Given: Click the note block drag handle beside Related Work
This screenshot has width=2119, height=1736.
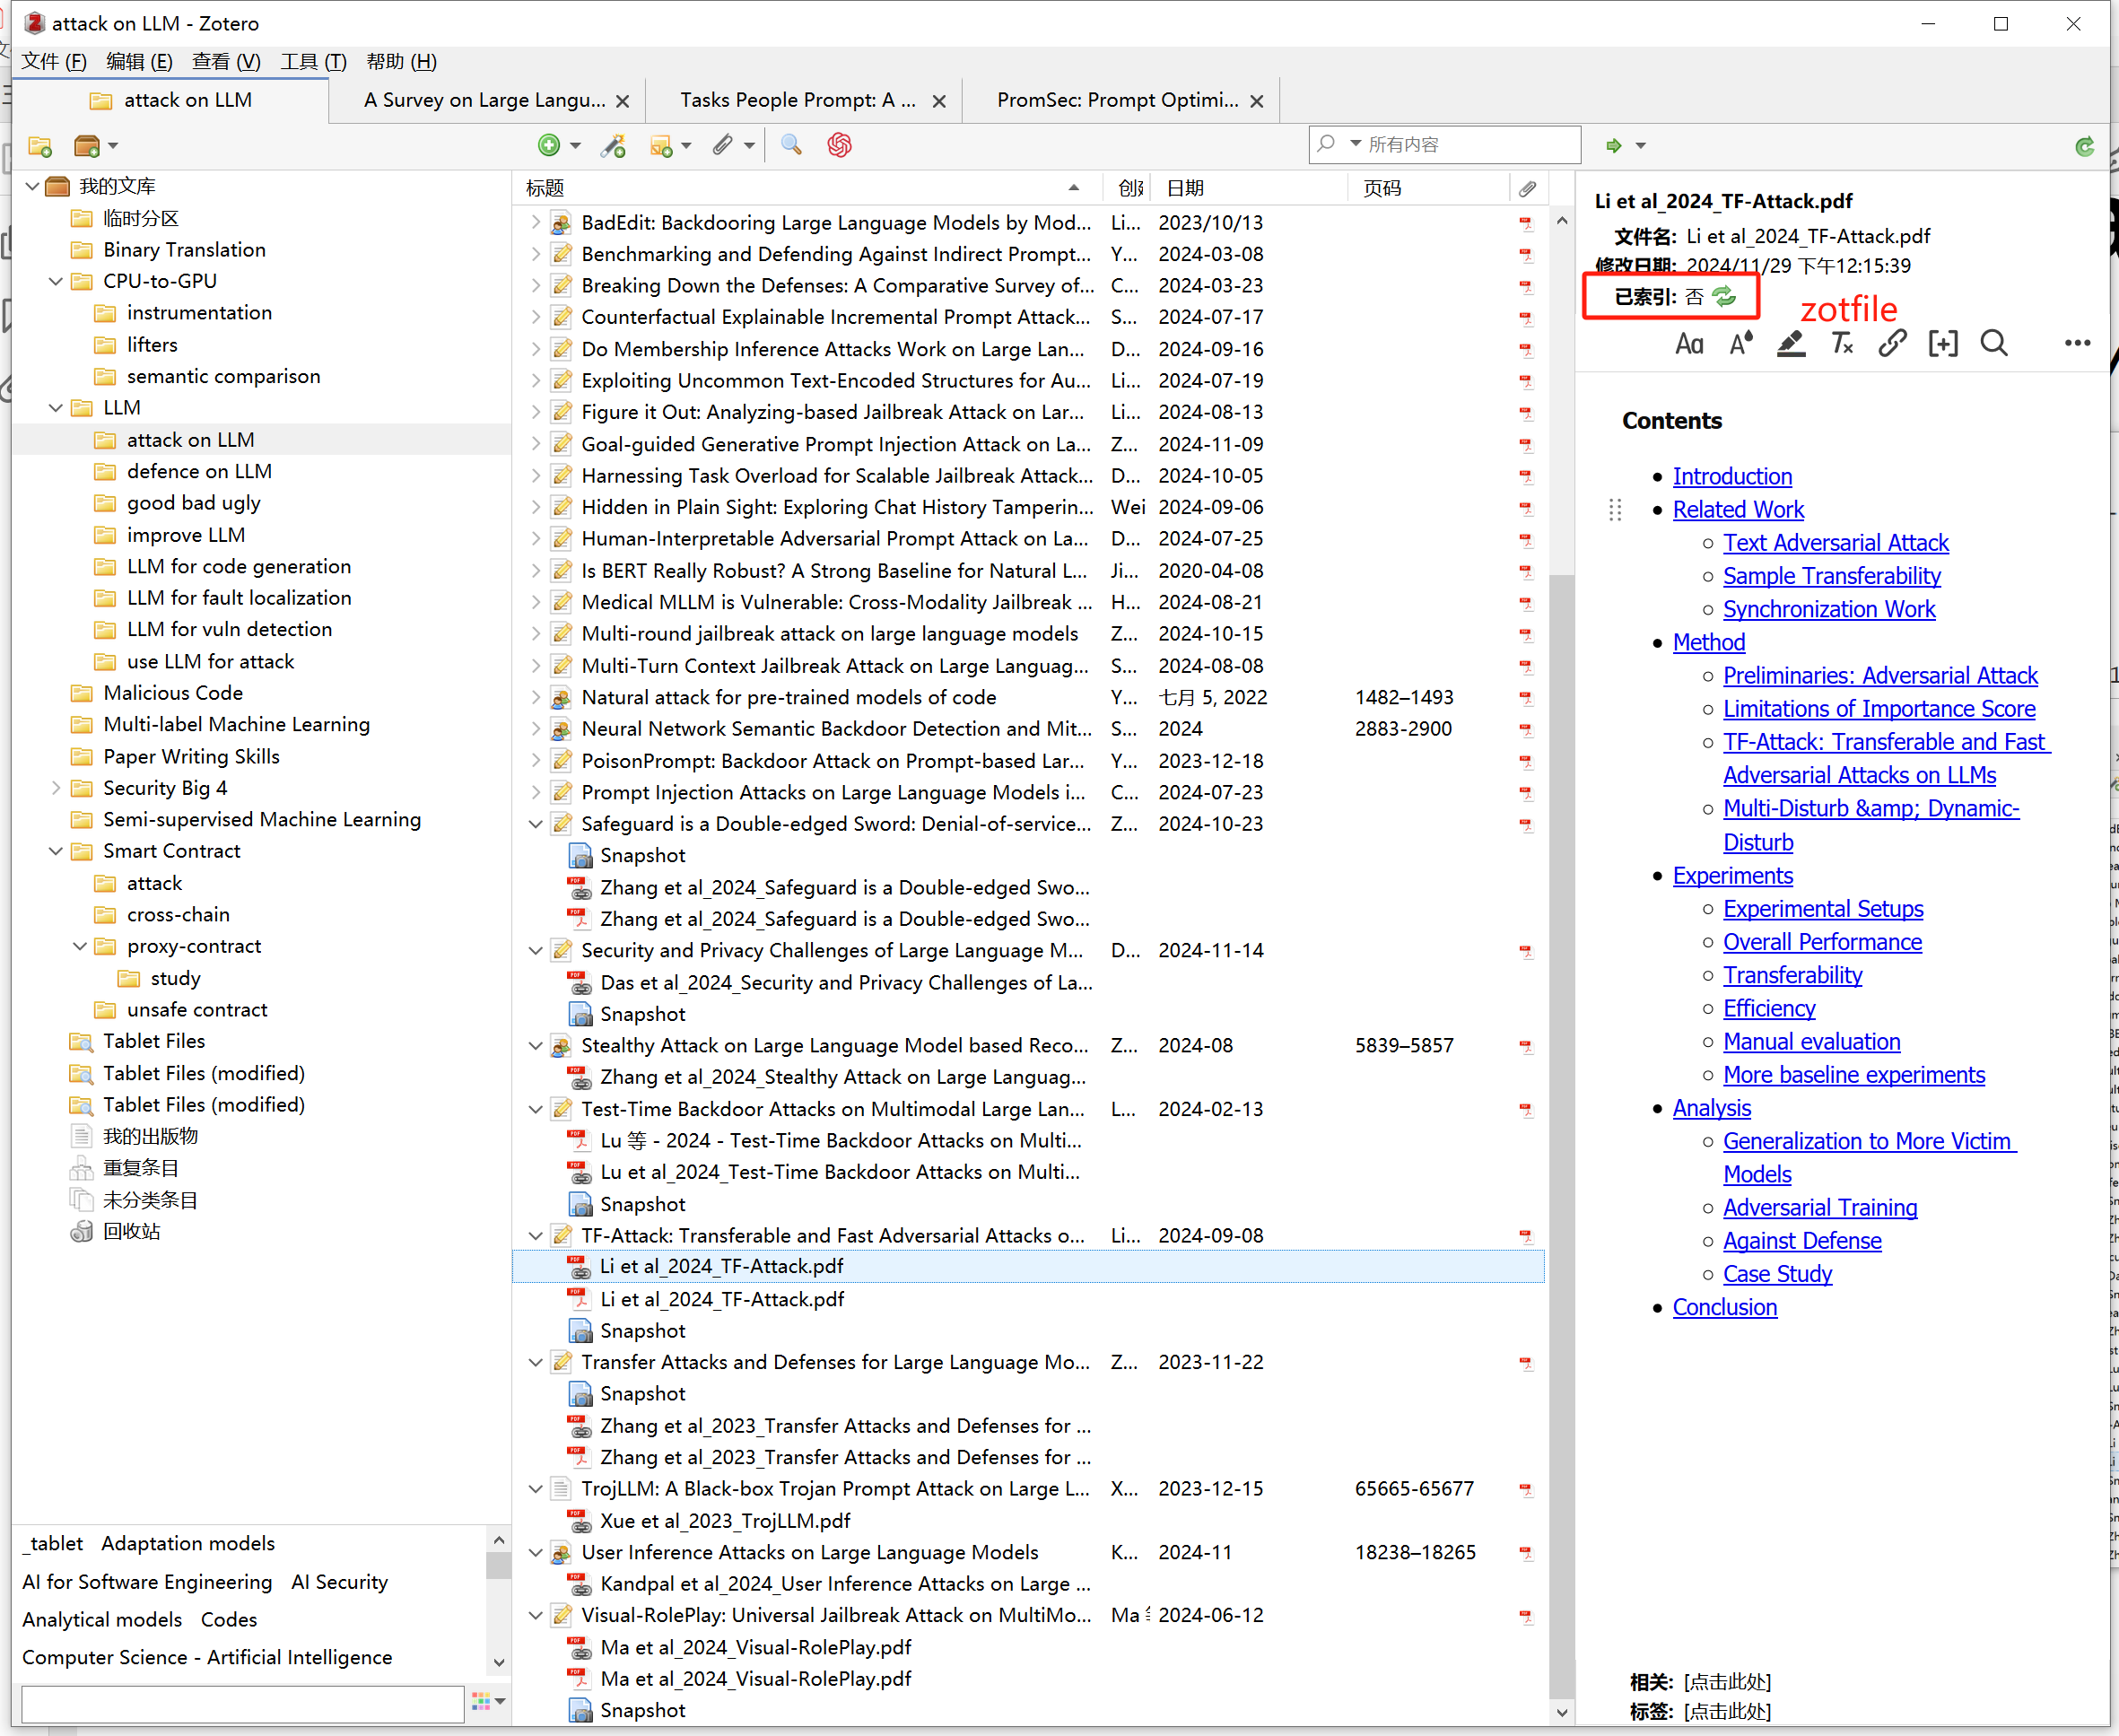Looking at the screenshot, I should (1615, 510).
